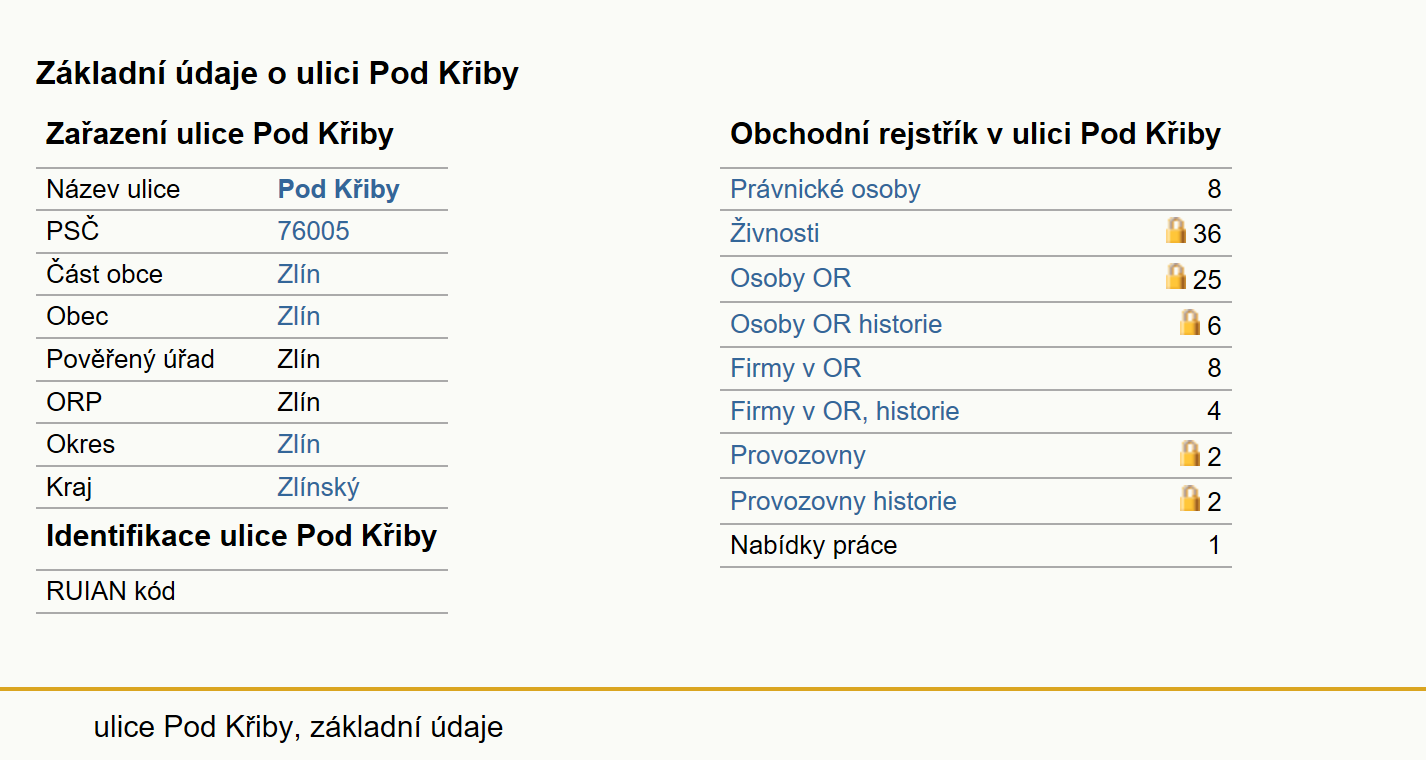Follow the Osoby OR link
Image resolution: width=1426 pixels, height=760 pixels.
[790, 278]
